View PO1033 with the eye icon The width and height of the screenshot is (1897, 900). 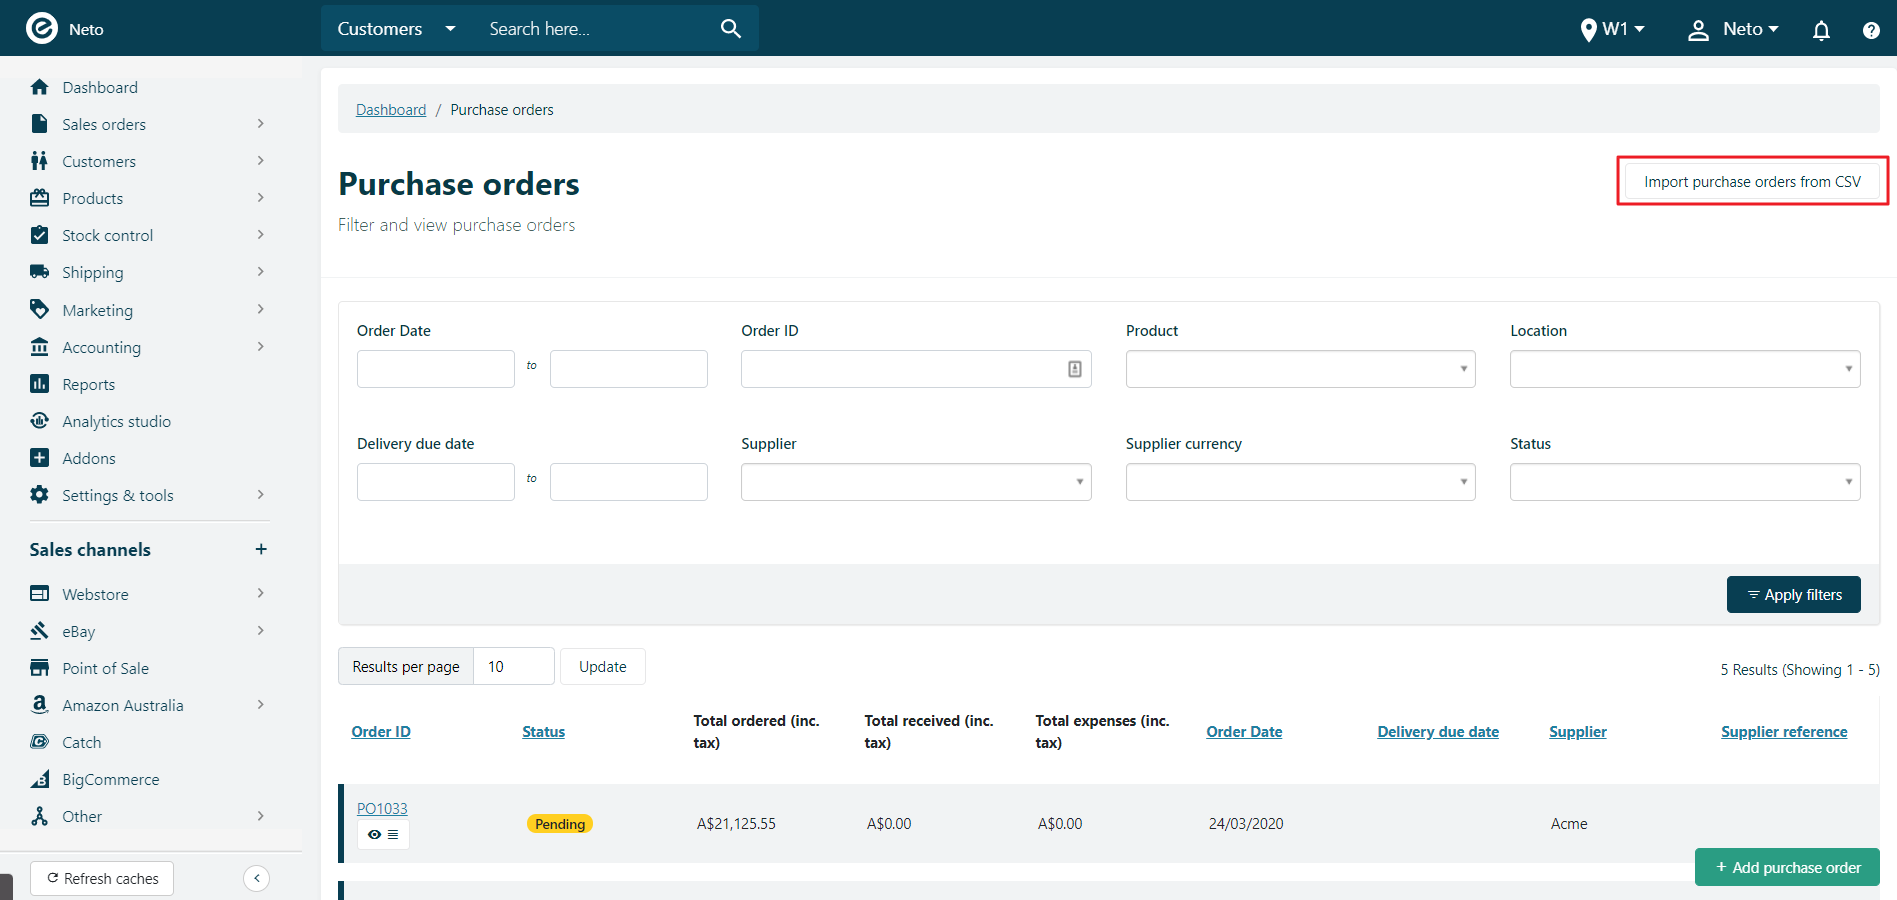374,835
